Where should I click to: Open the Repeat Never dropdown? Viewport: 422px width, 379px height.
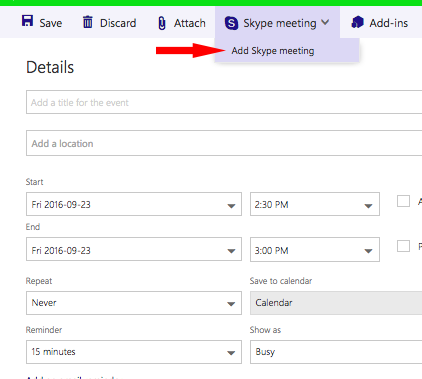click(x=134, y=303)
